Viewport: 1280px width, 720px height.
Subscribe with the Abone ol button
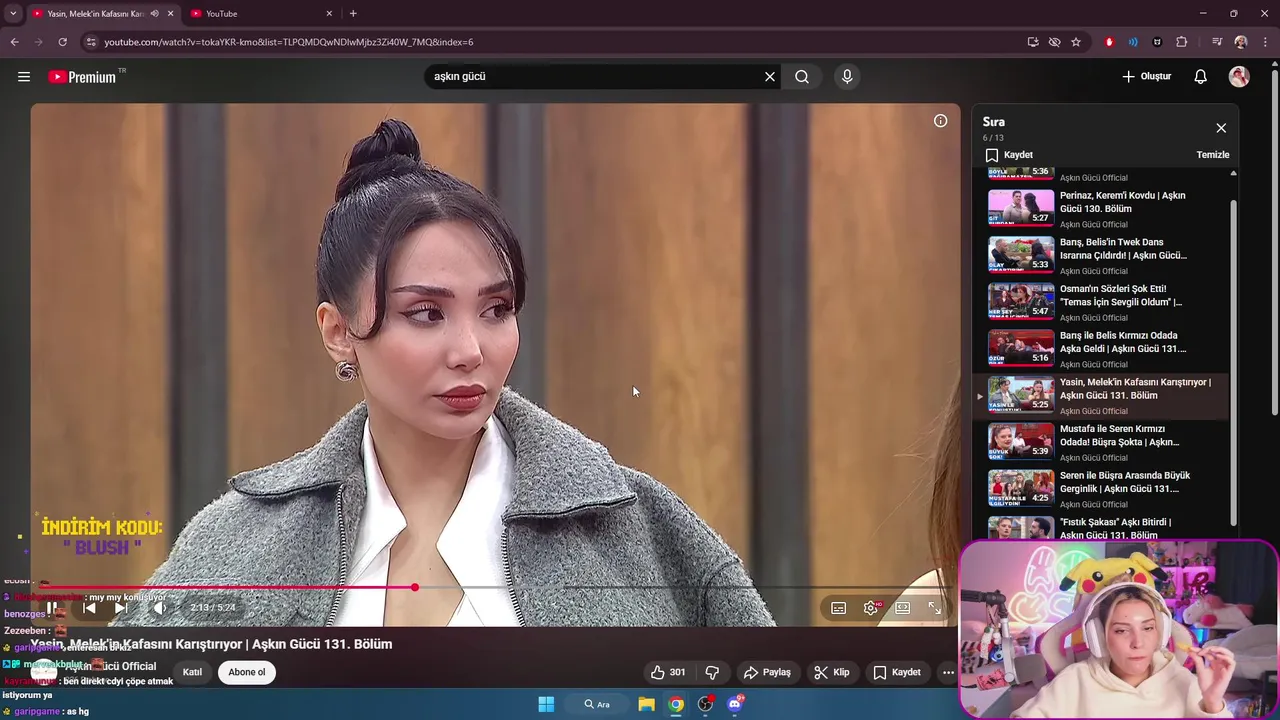pos(247,672)
